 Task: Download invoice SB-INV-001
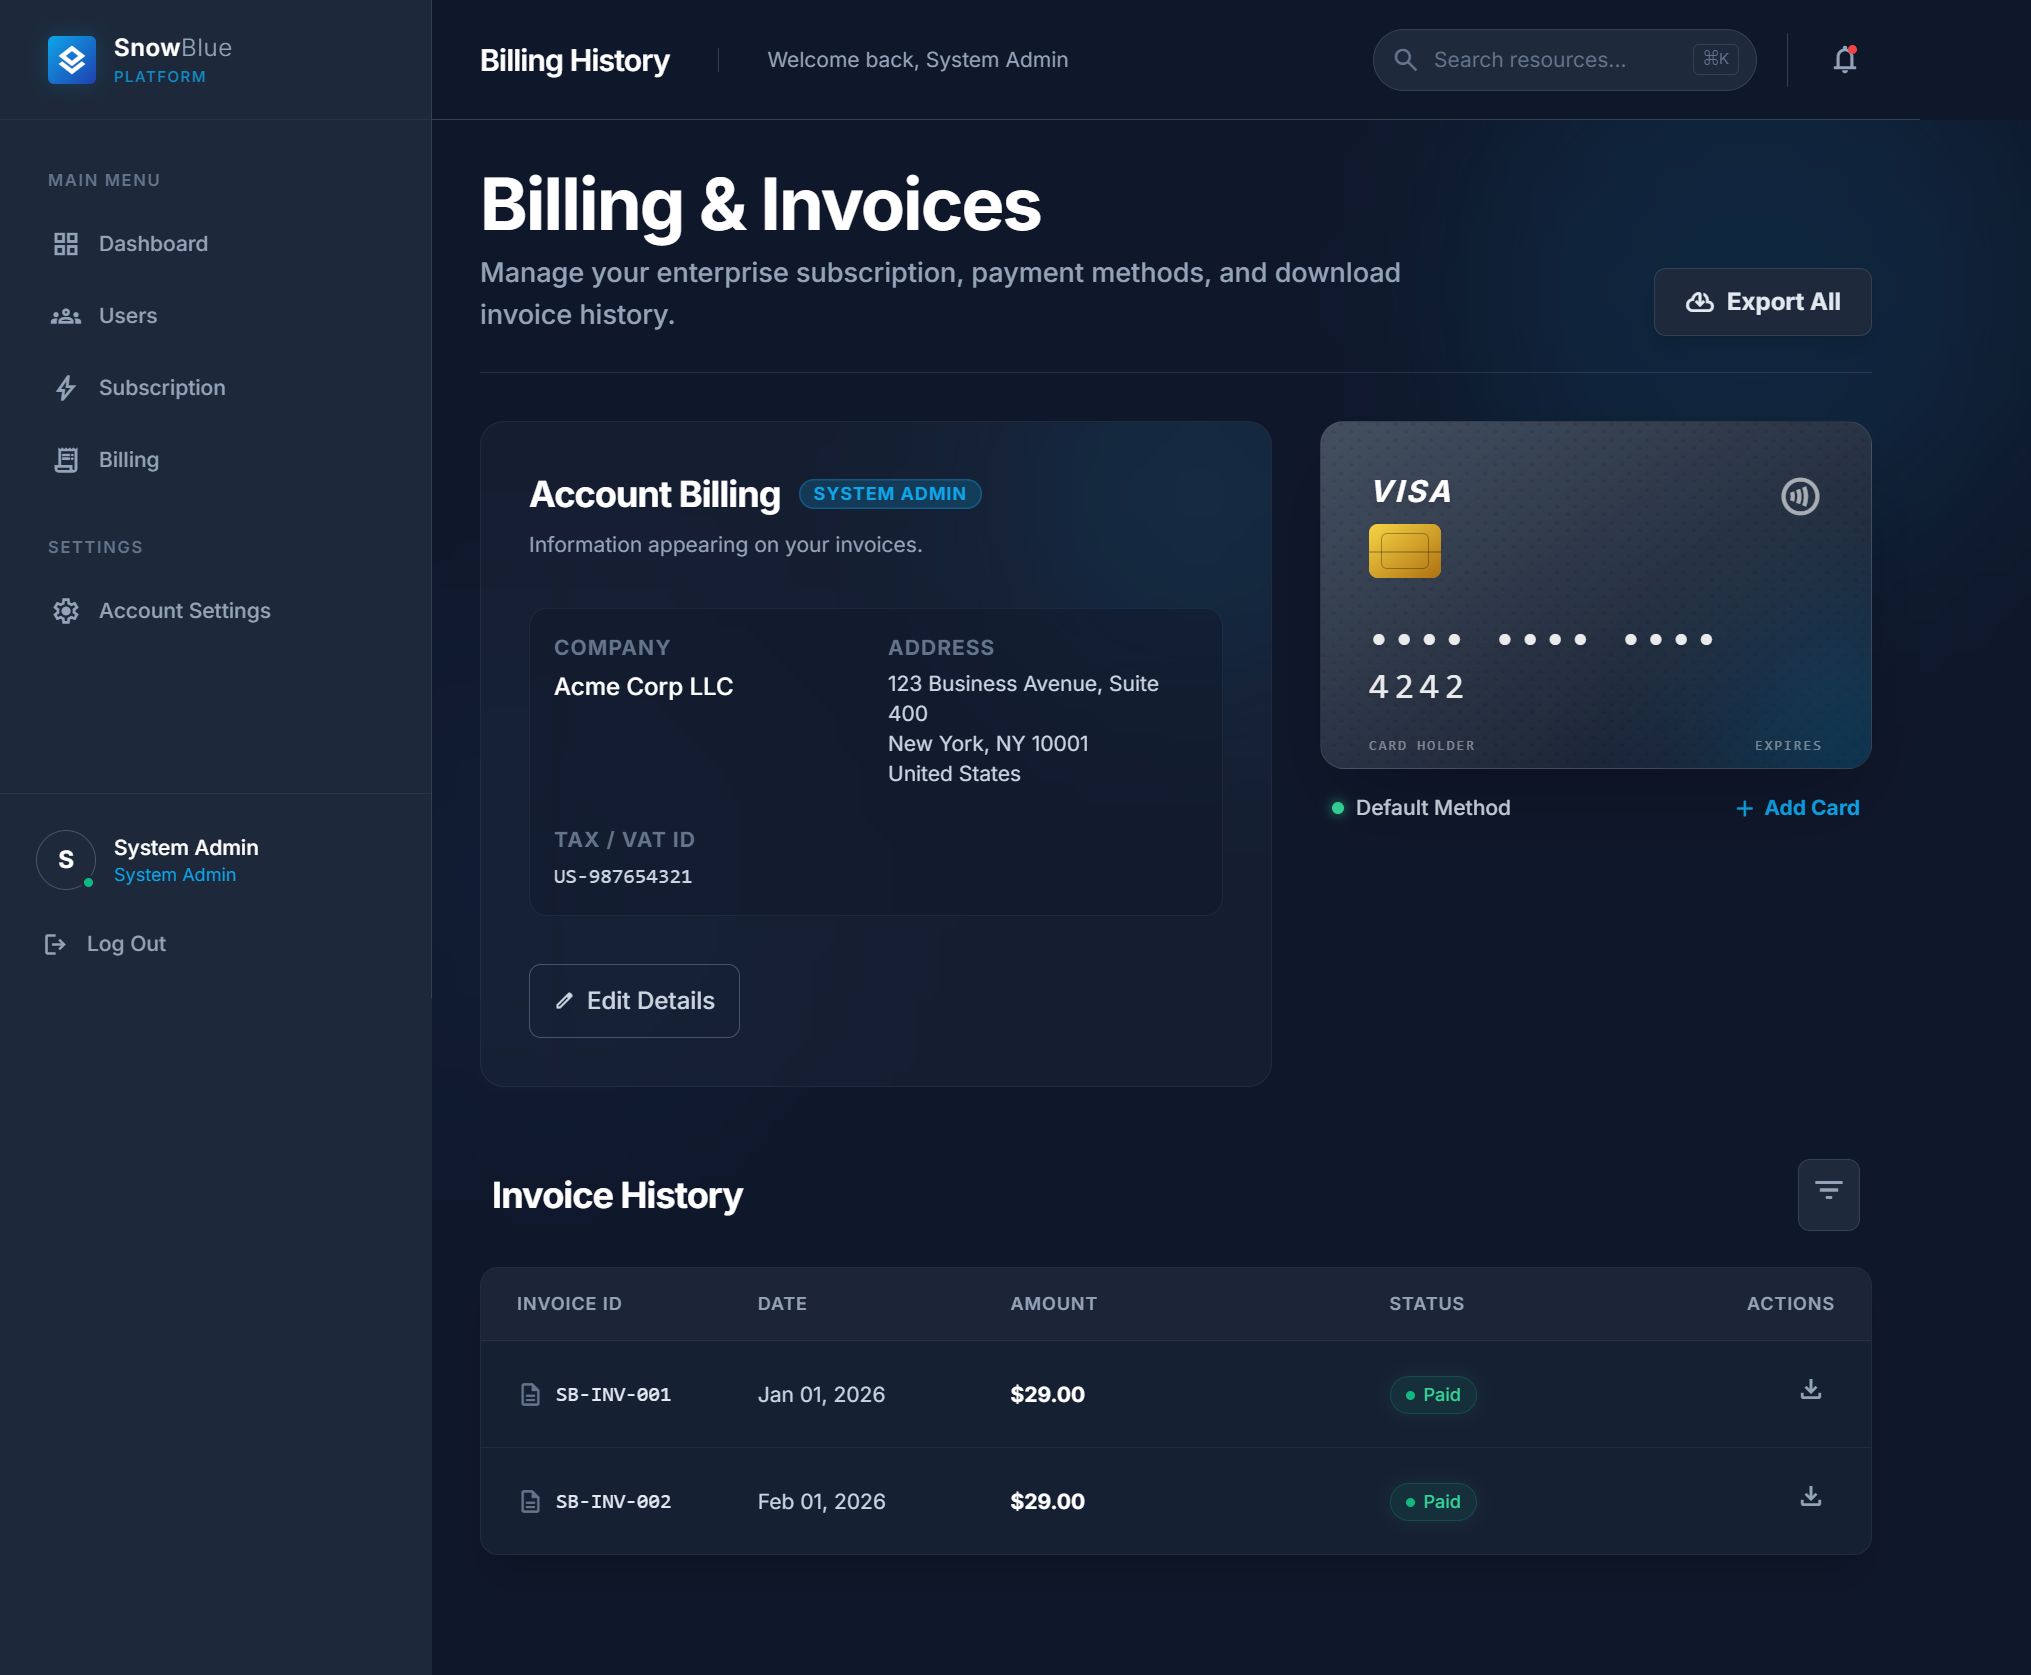(x=1810, y=1390)
